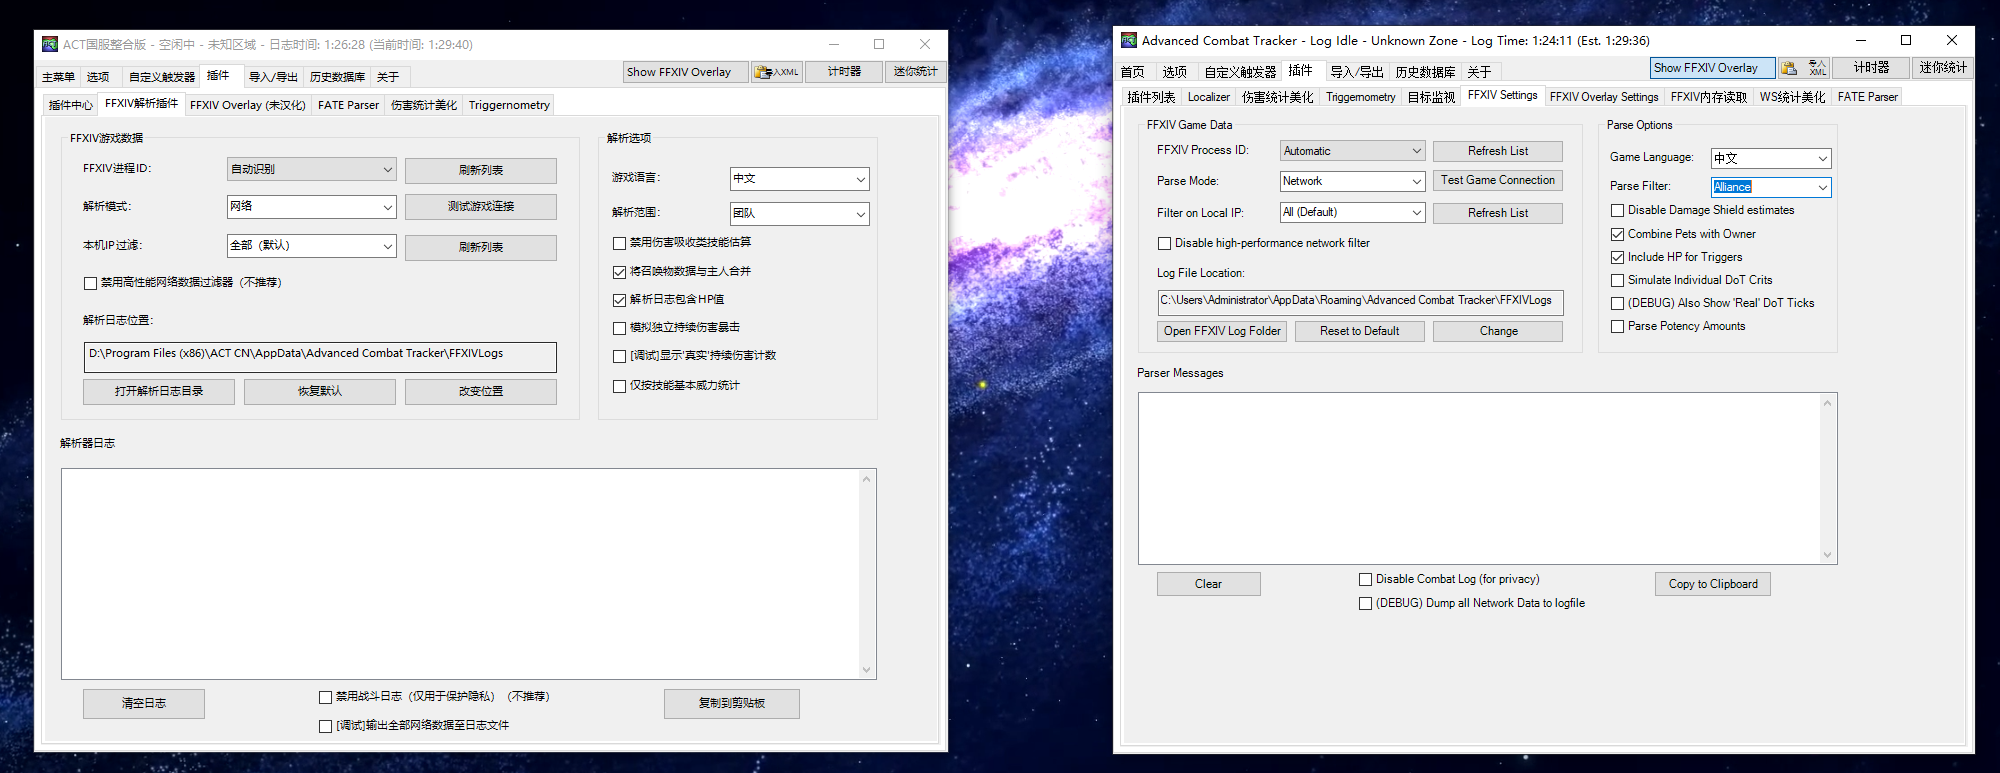Switch to FFXIV Overlay Settings sub-tab
2000x773 pixels.
[1604, 97]
